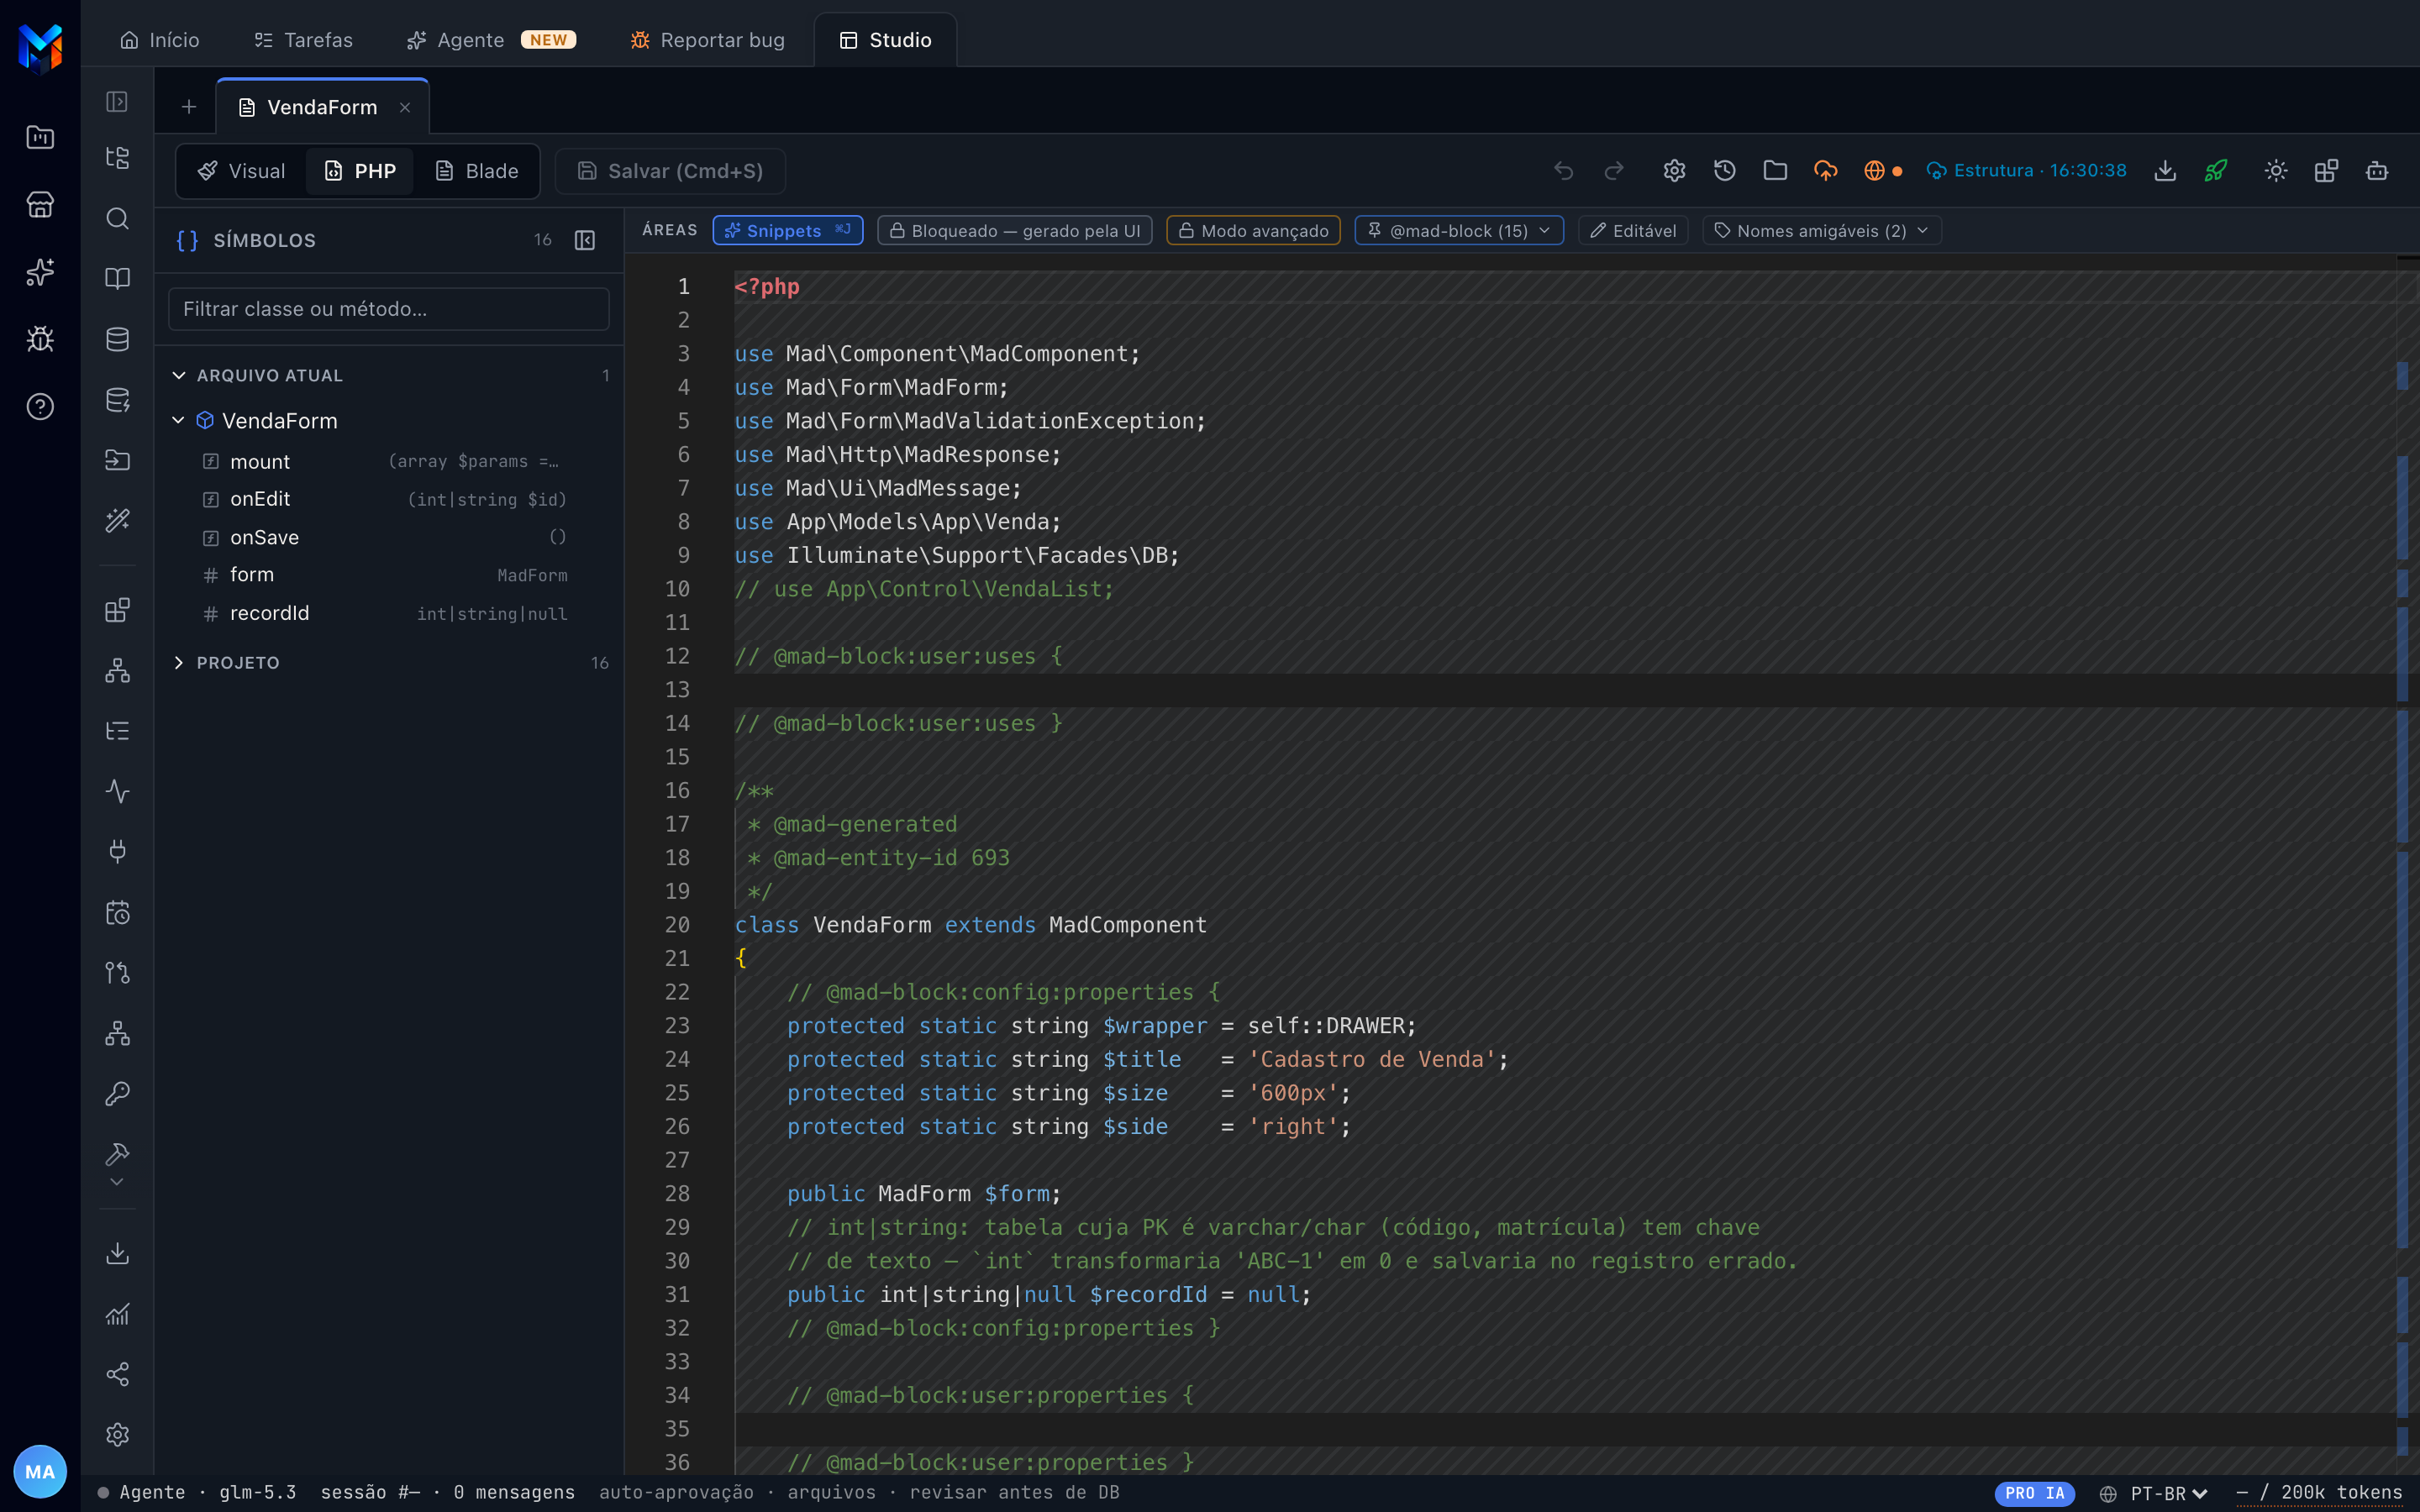
Task: Select the PHP view tab
Action: tap(360, 171)
